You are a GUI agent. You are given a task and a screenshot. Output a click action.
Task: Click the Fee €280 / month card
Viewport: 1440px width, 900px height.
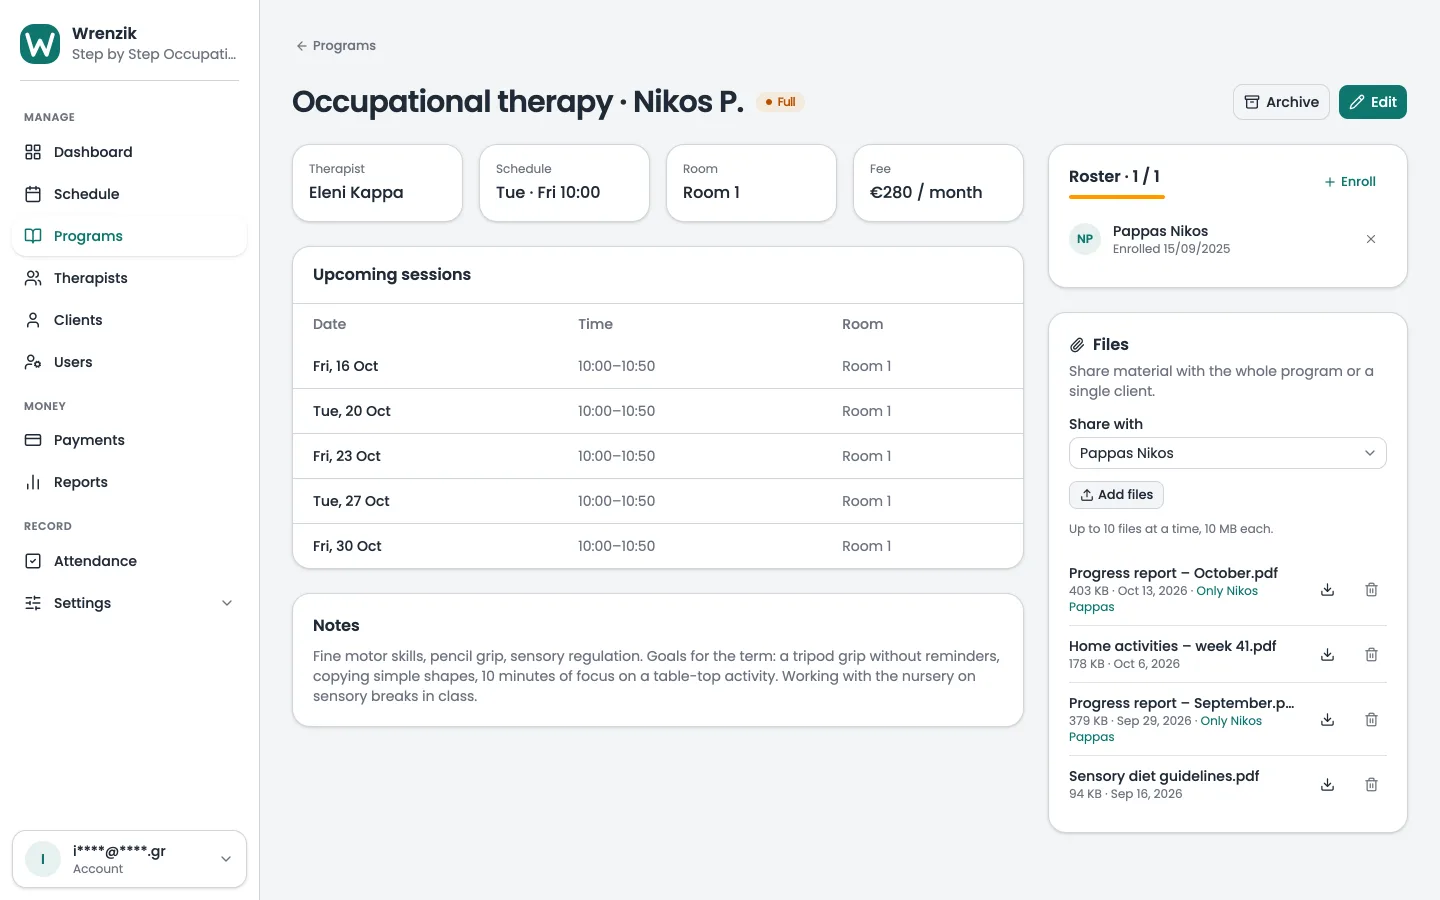[x=938, y=183]
